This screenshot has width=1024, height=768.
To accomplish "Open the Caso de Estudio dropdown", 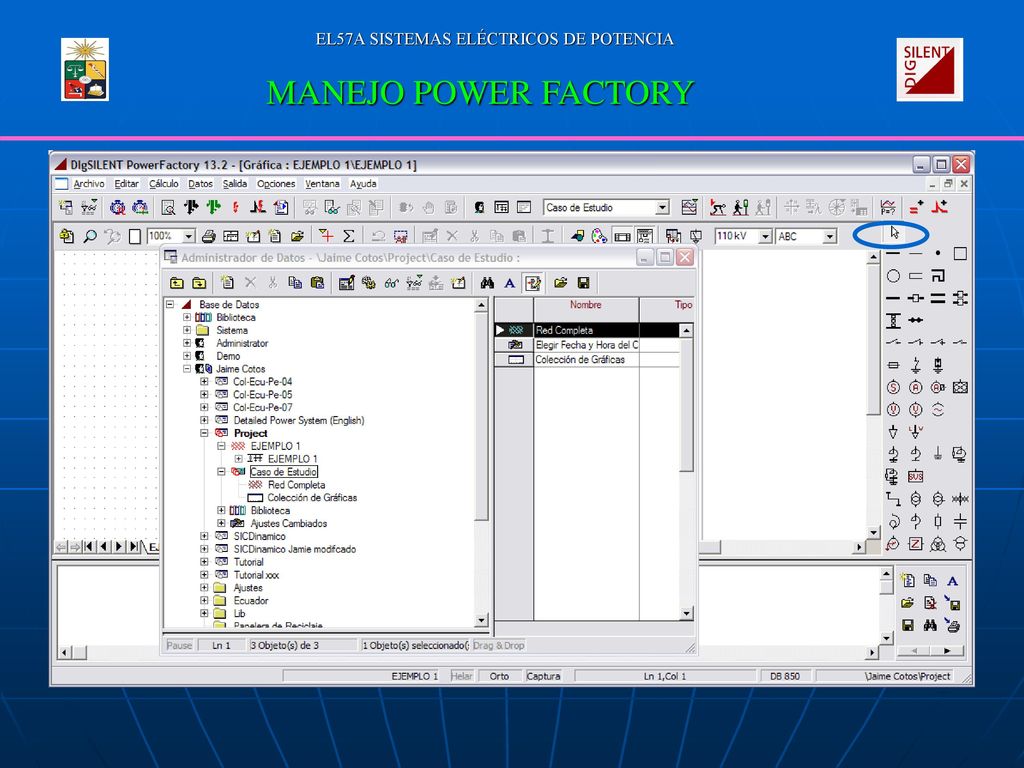I will click(662, 208).
